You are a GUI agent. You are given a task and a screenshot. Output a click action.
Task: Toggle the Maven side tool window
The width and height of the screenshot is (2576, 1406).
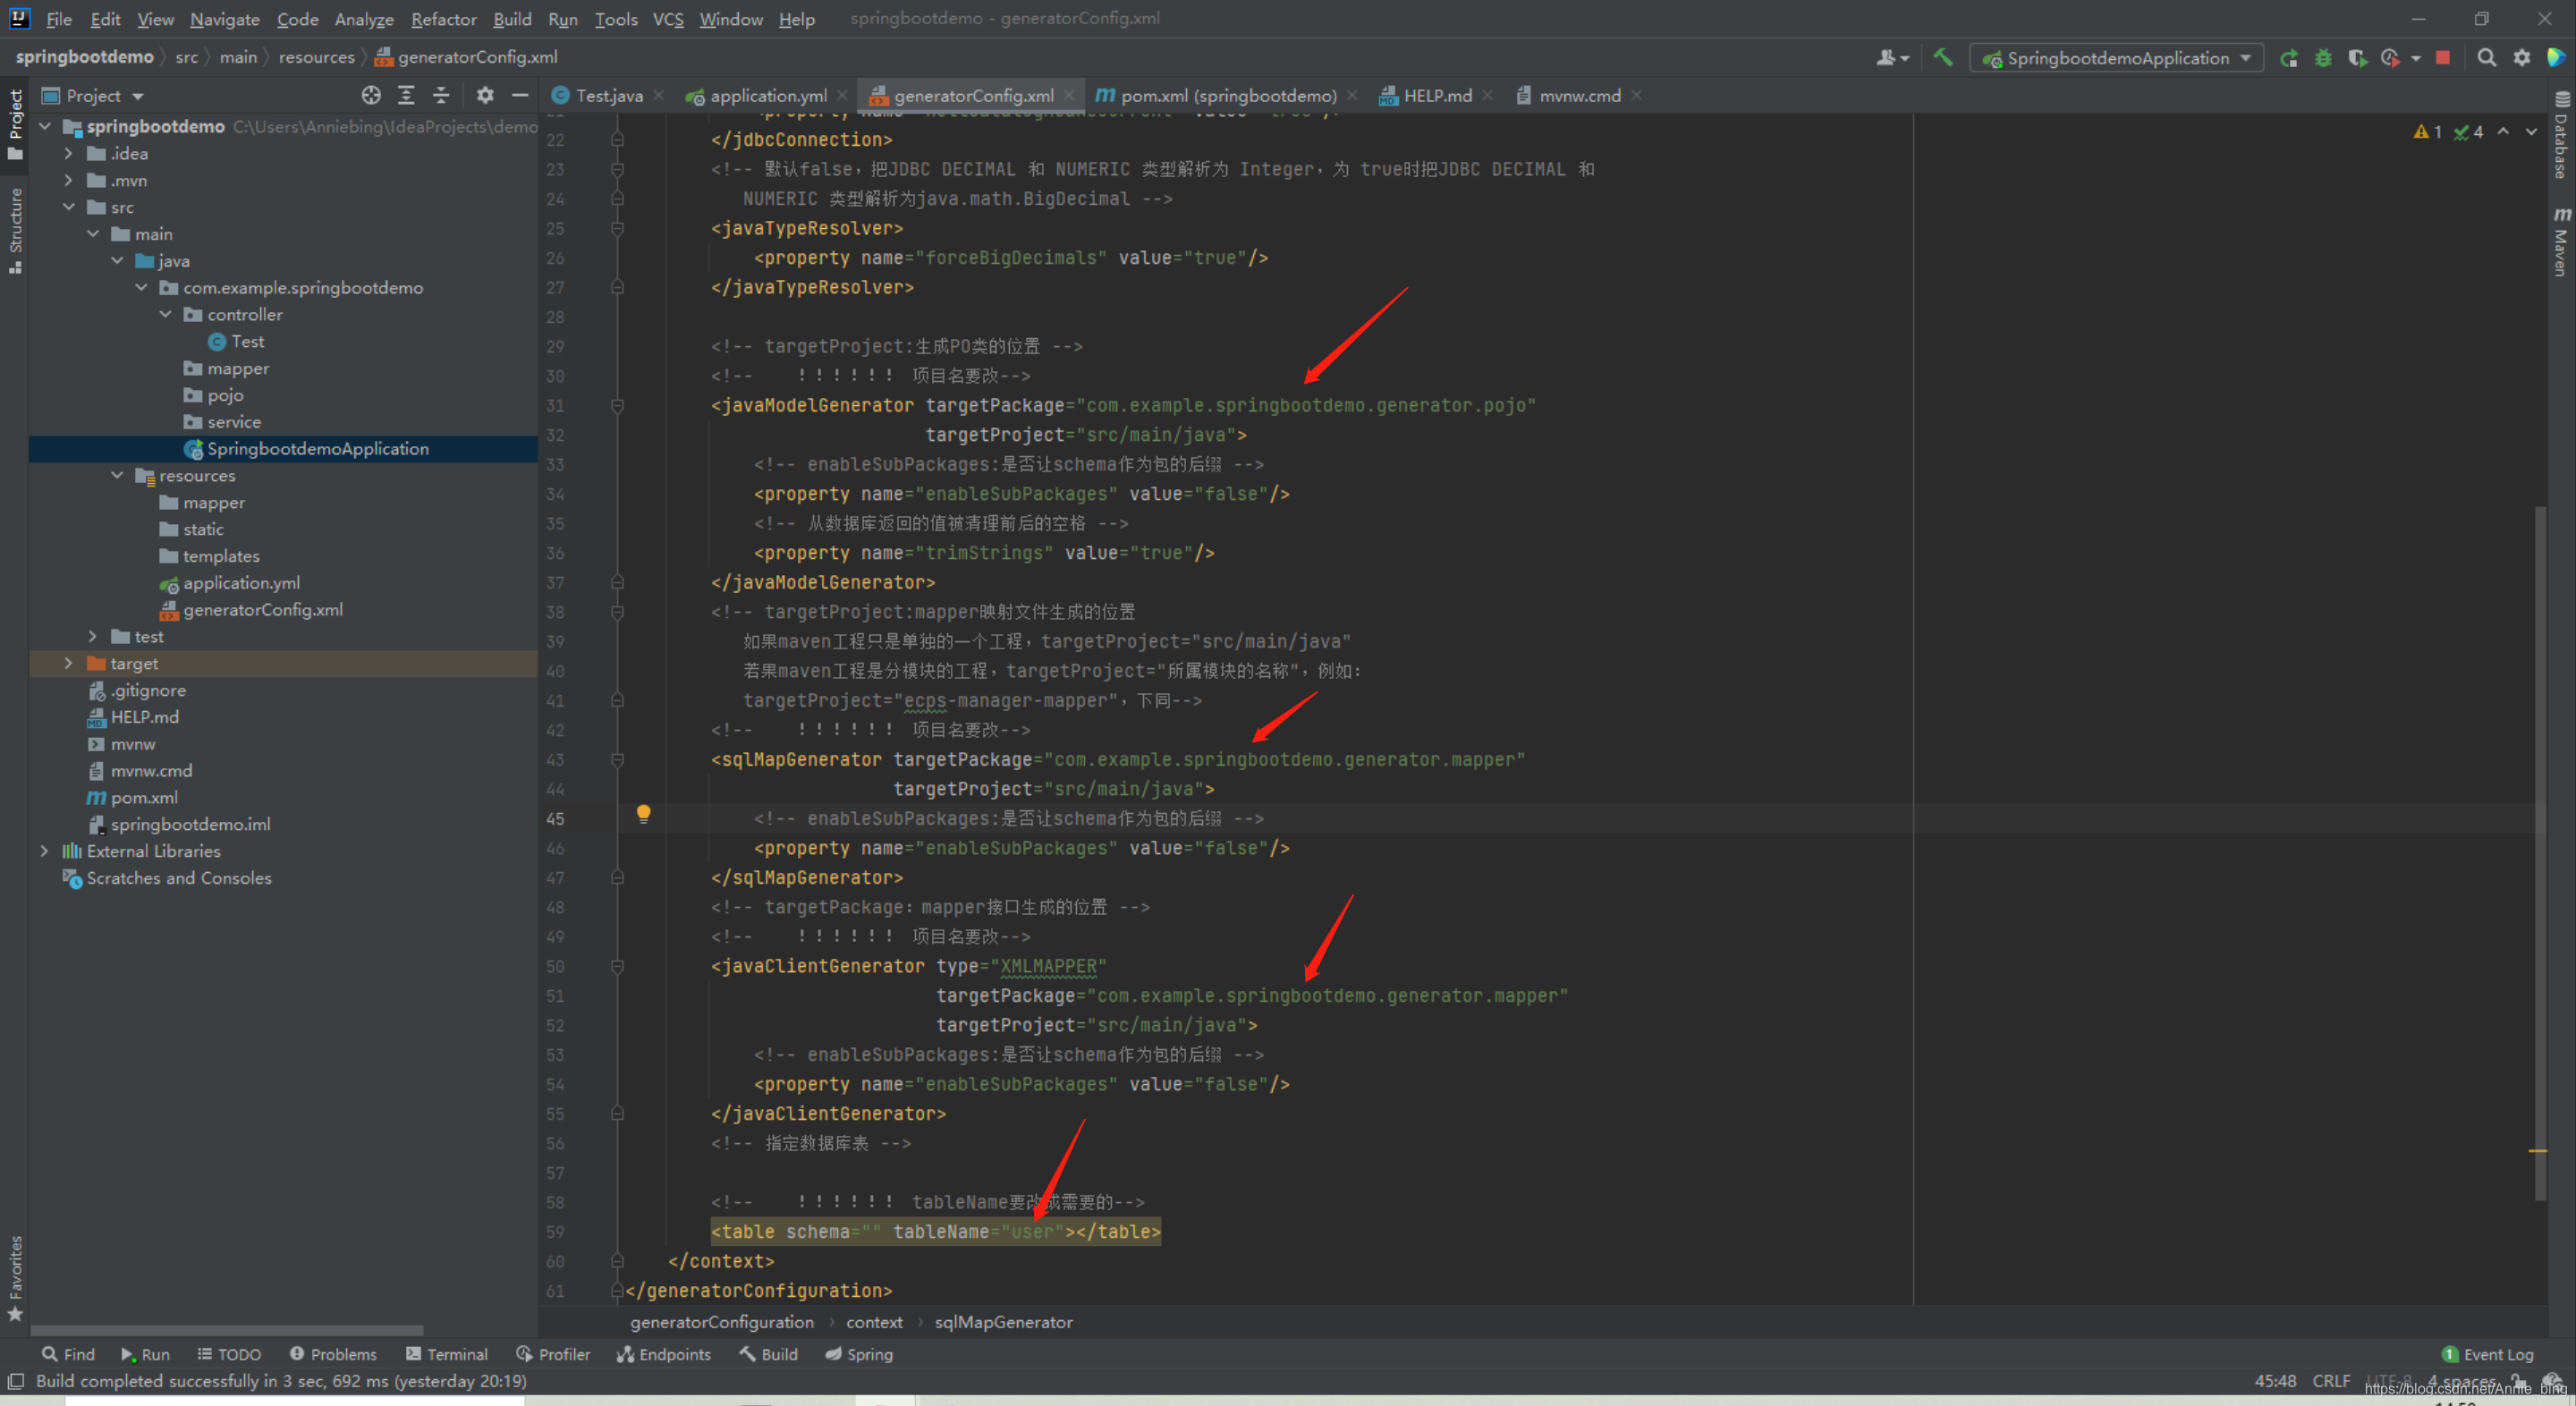coord(2561,242)
